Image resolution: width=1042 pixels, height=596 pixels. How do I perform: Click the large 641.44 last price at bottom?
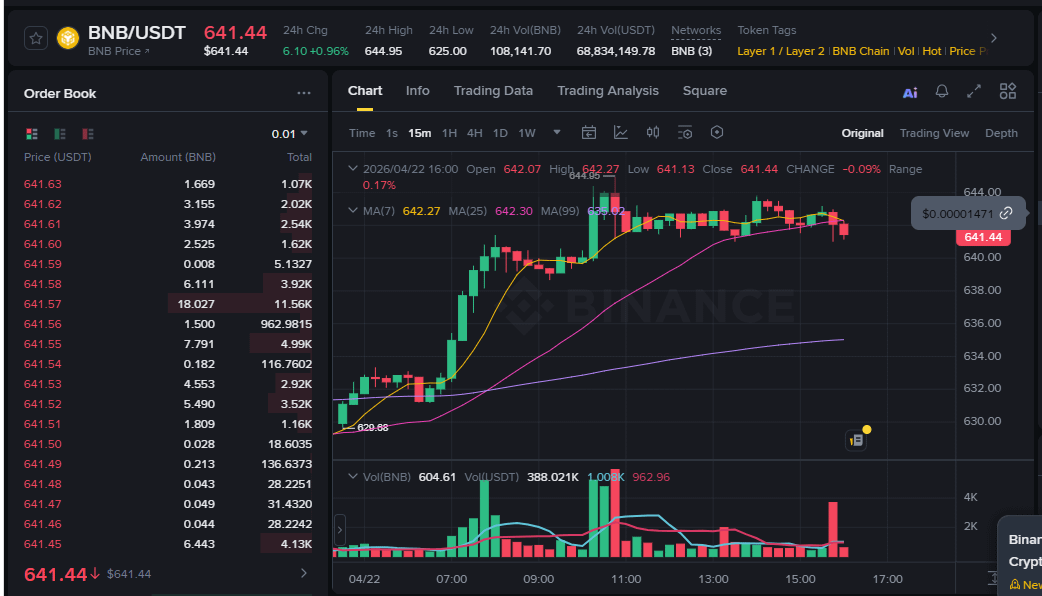56,574
